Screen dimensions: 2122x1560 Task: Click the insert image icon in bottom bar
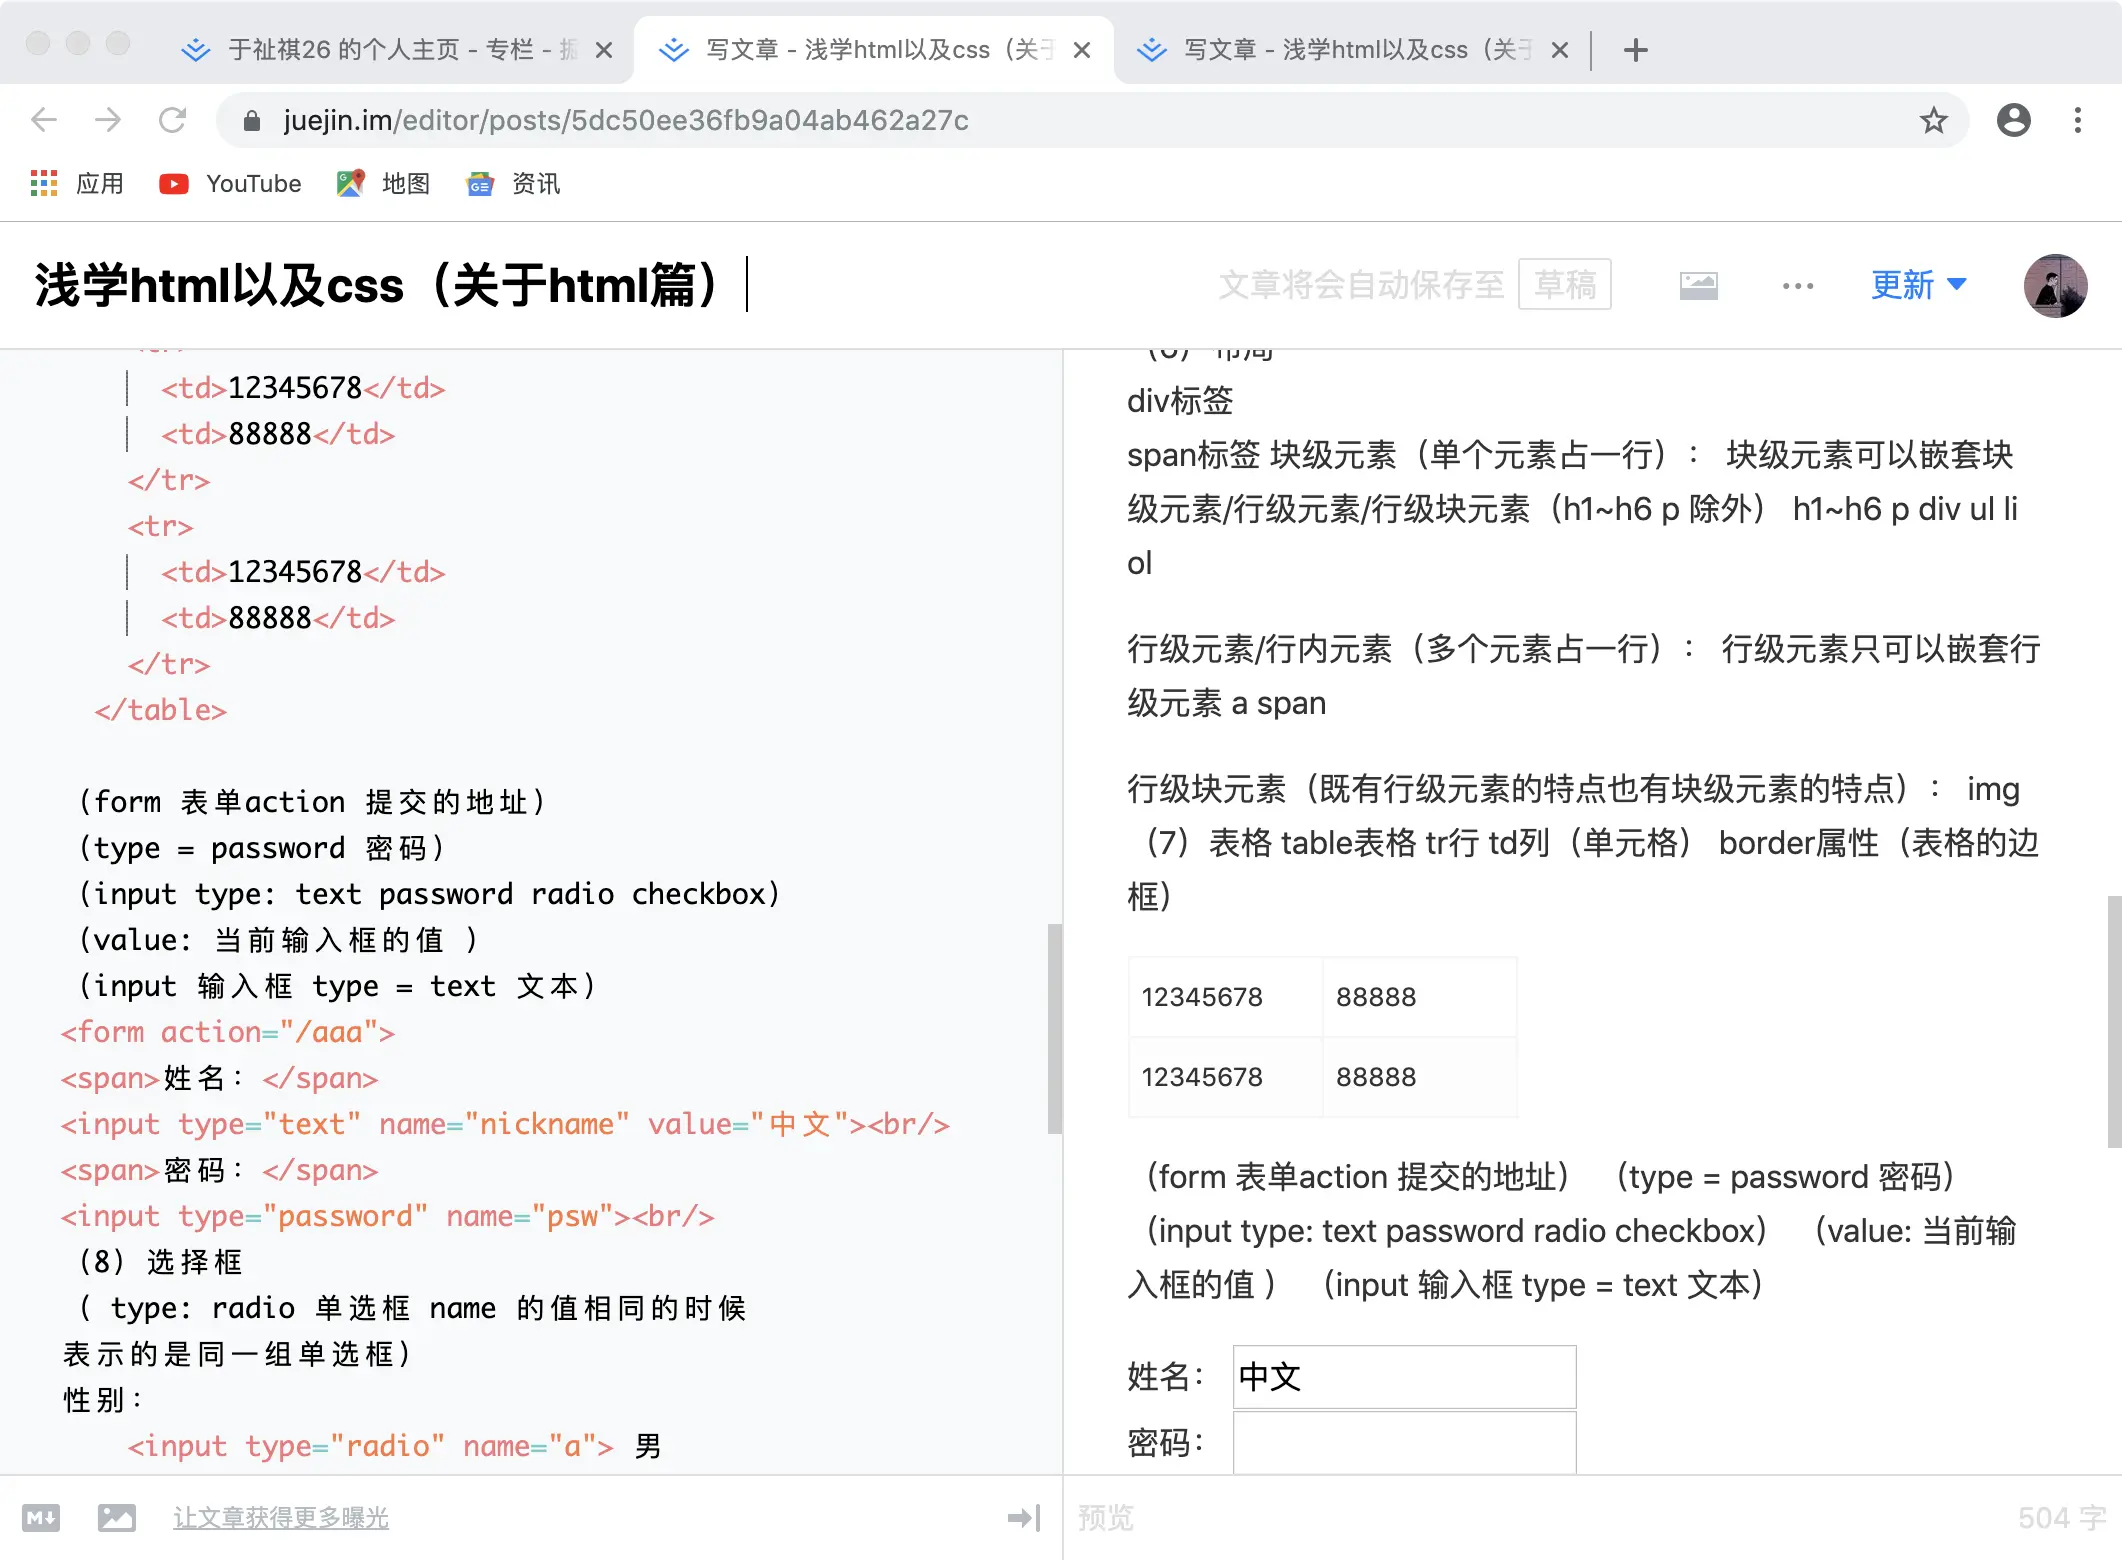[x=117, y=1518]
